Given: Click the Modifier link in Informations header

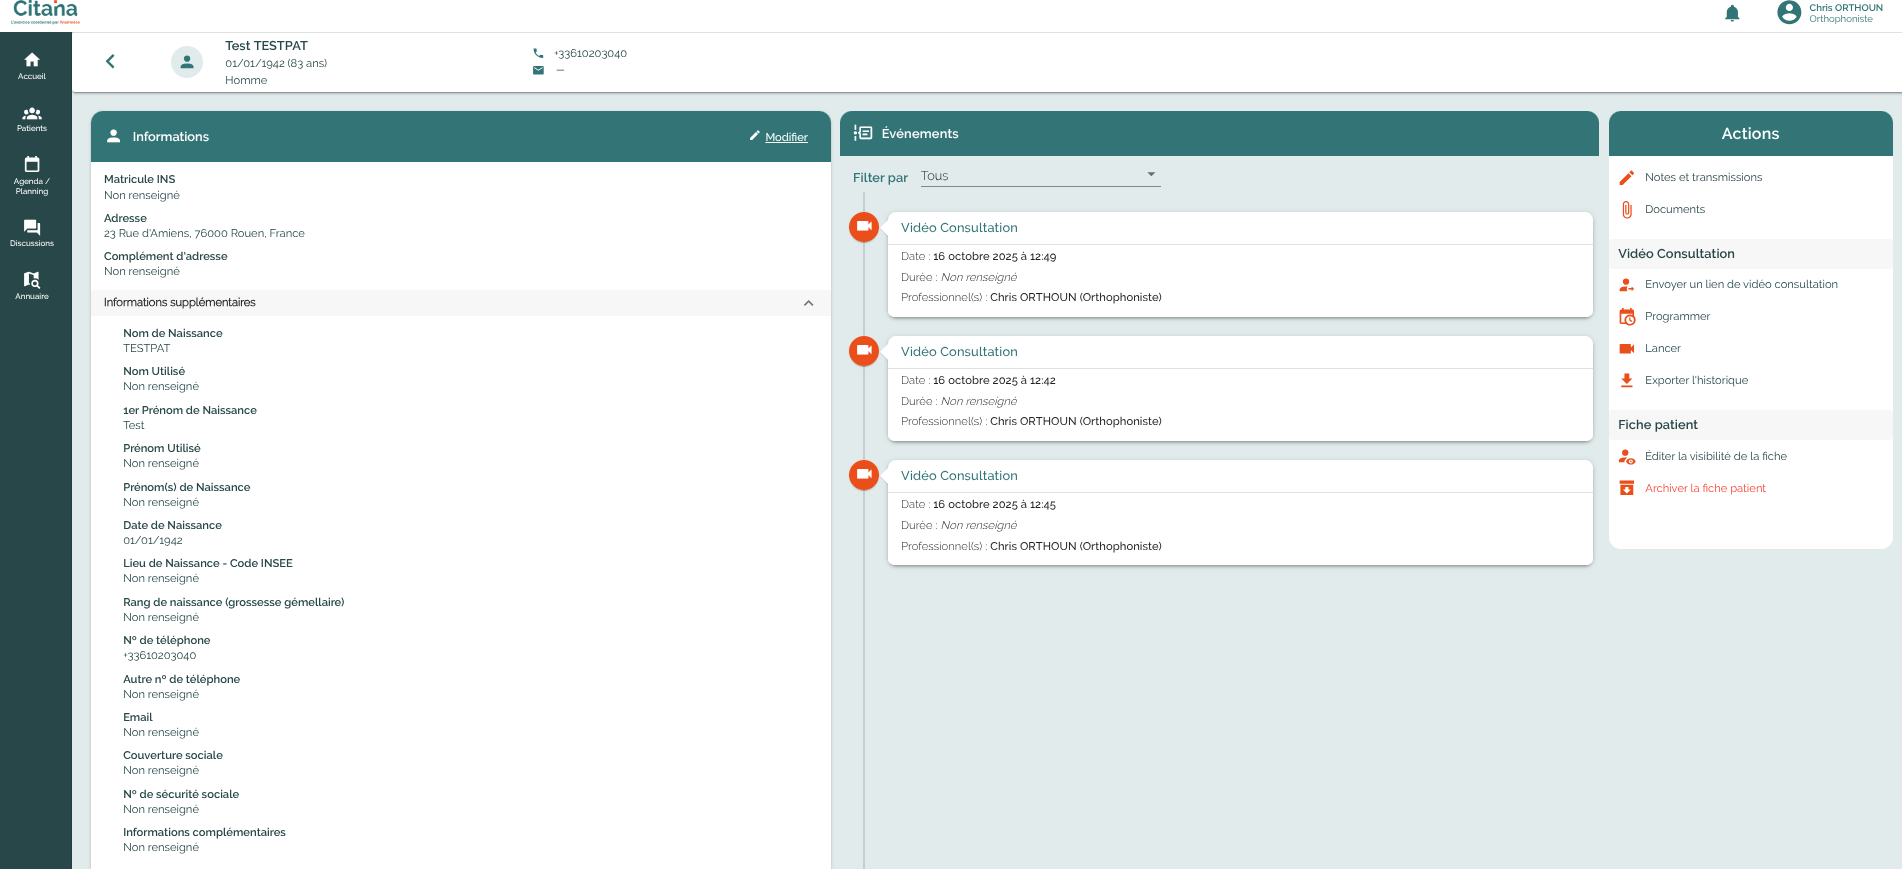Looking at the screenshot, I should tap(785, 137).
